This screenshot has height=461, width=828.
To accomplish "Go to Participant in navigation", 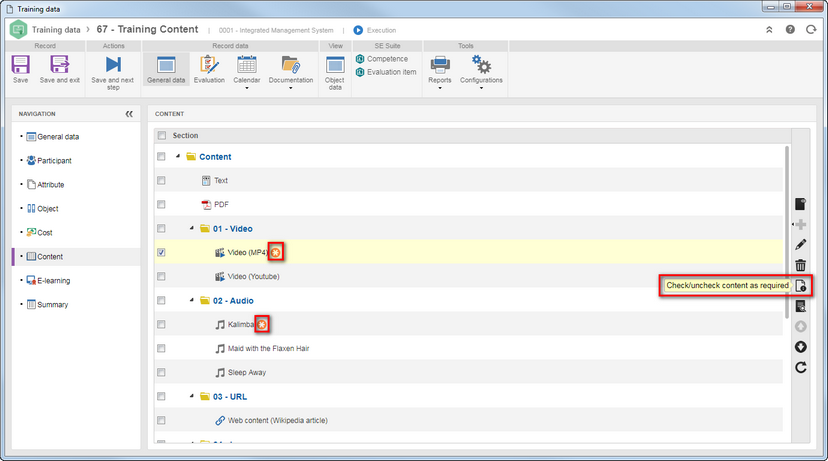I will pos(49,161).
